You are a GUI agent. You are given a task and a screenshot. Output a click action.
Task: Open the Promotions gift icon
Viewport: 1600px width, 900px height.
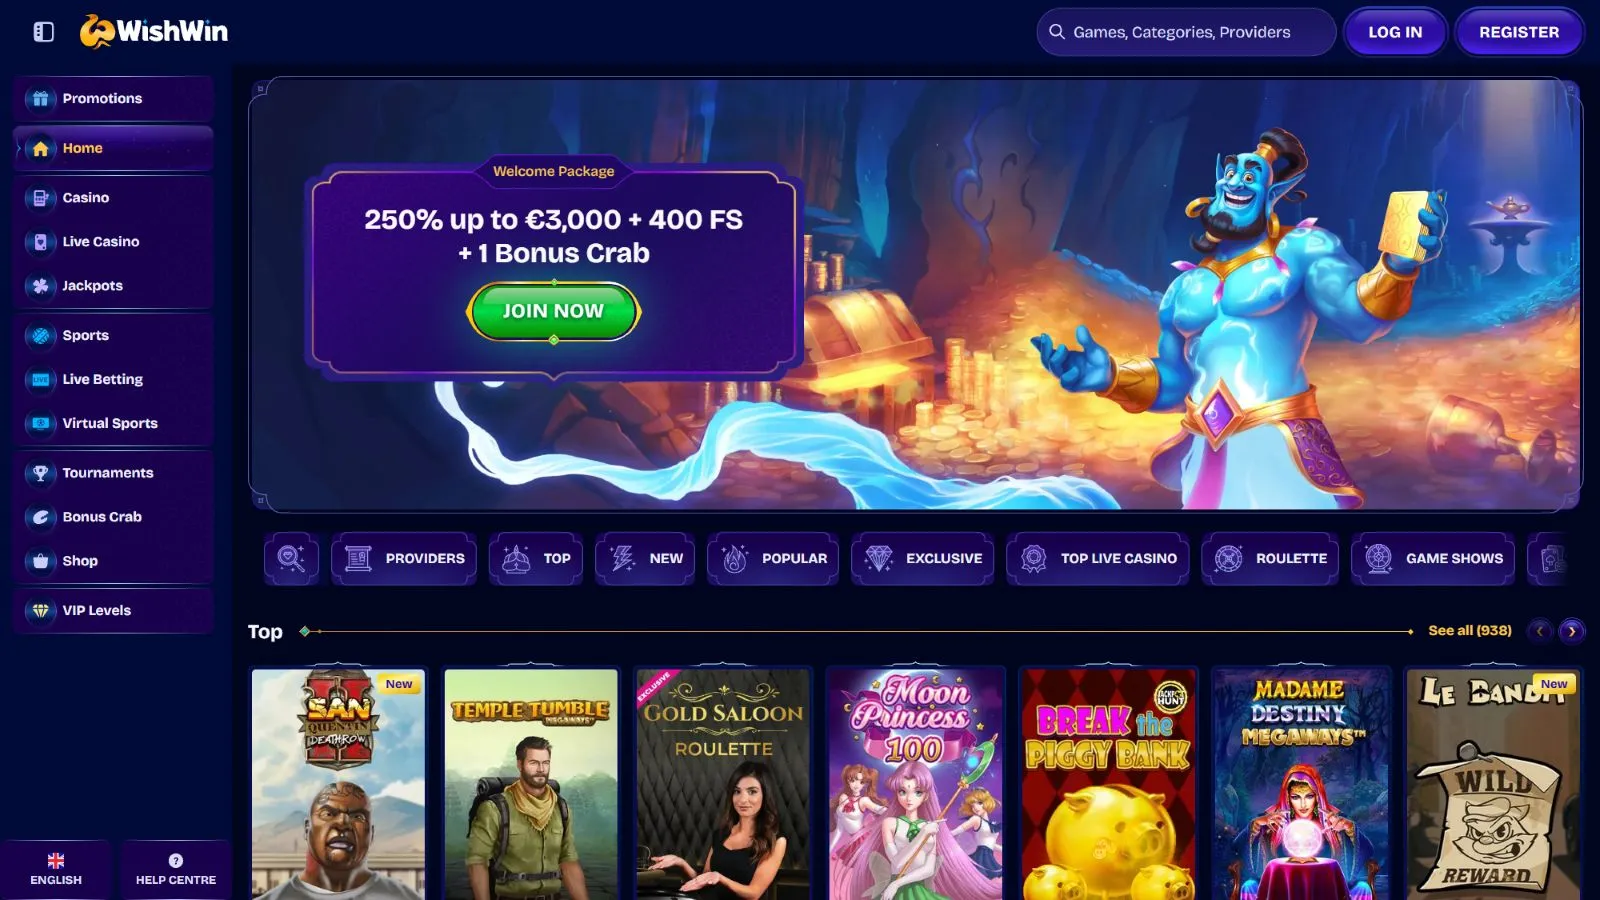(x=41, y=98)
